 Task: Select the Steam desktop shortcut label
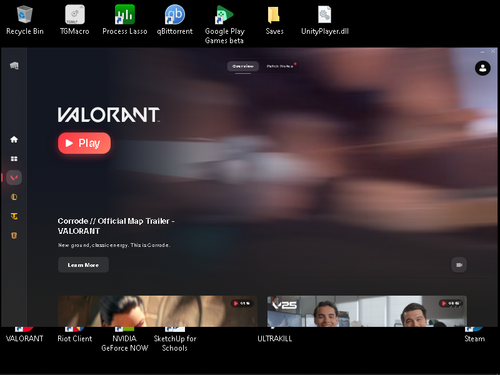(475, 339)
